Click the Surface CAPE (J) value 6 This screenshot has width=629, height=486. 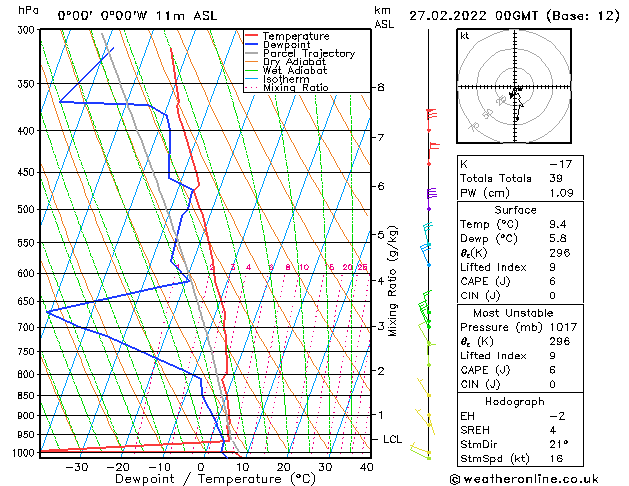[552, 281]
